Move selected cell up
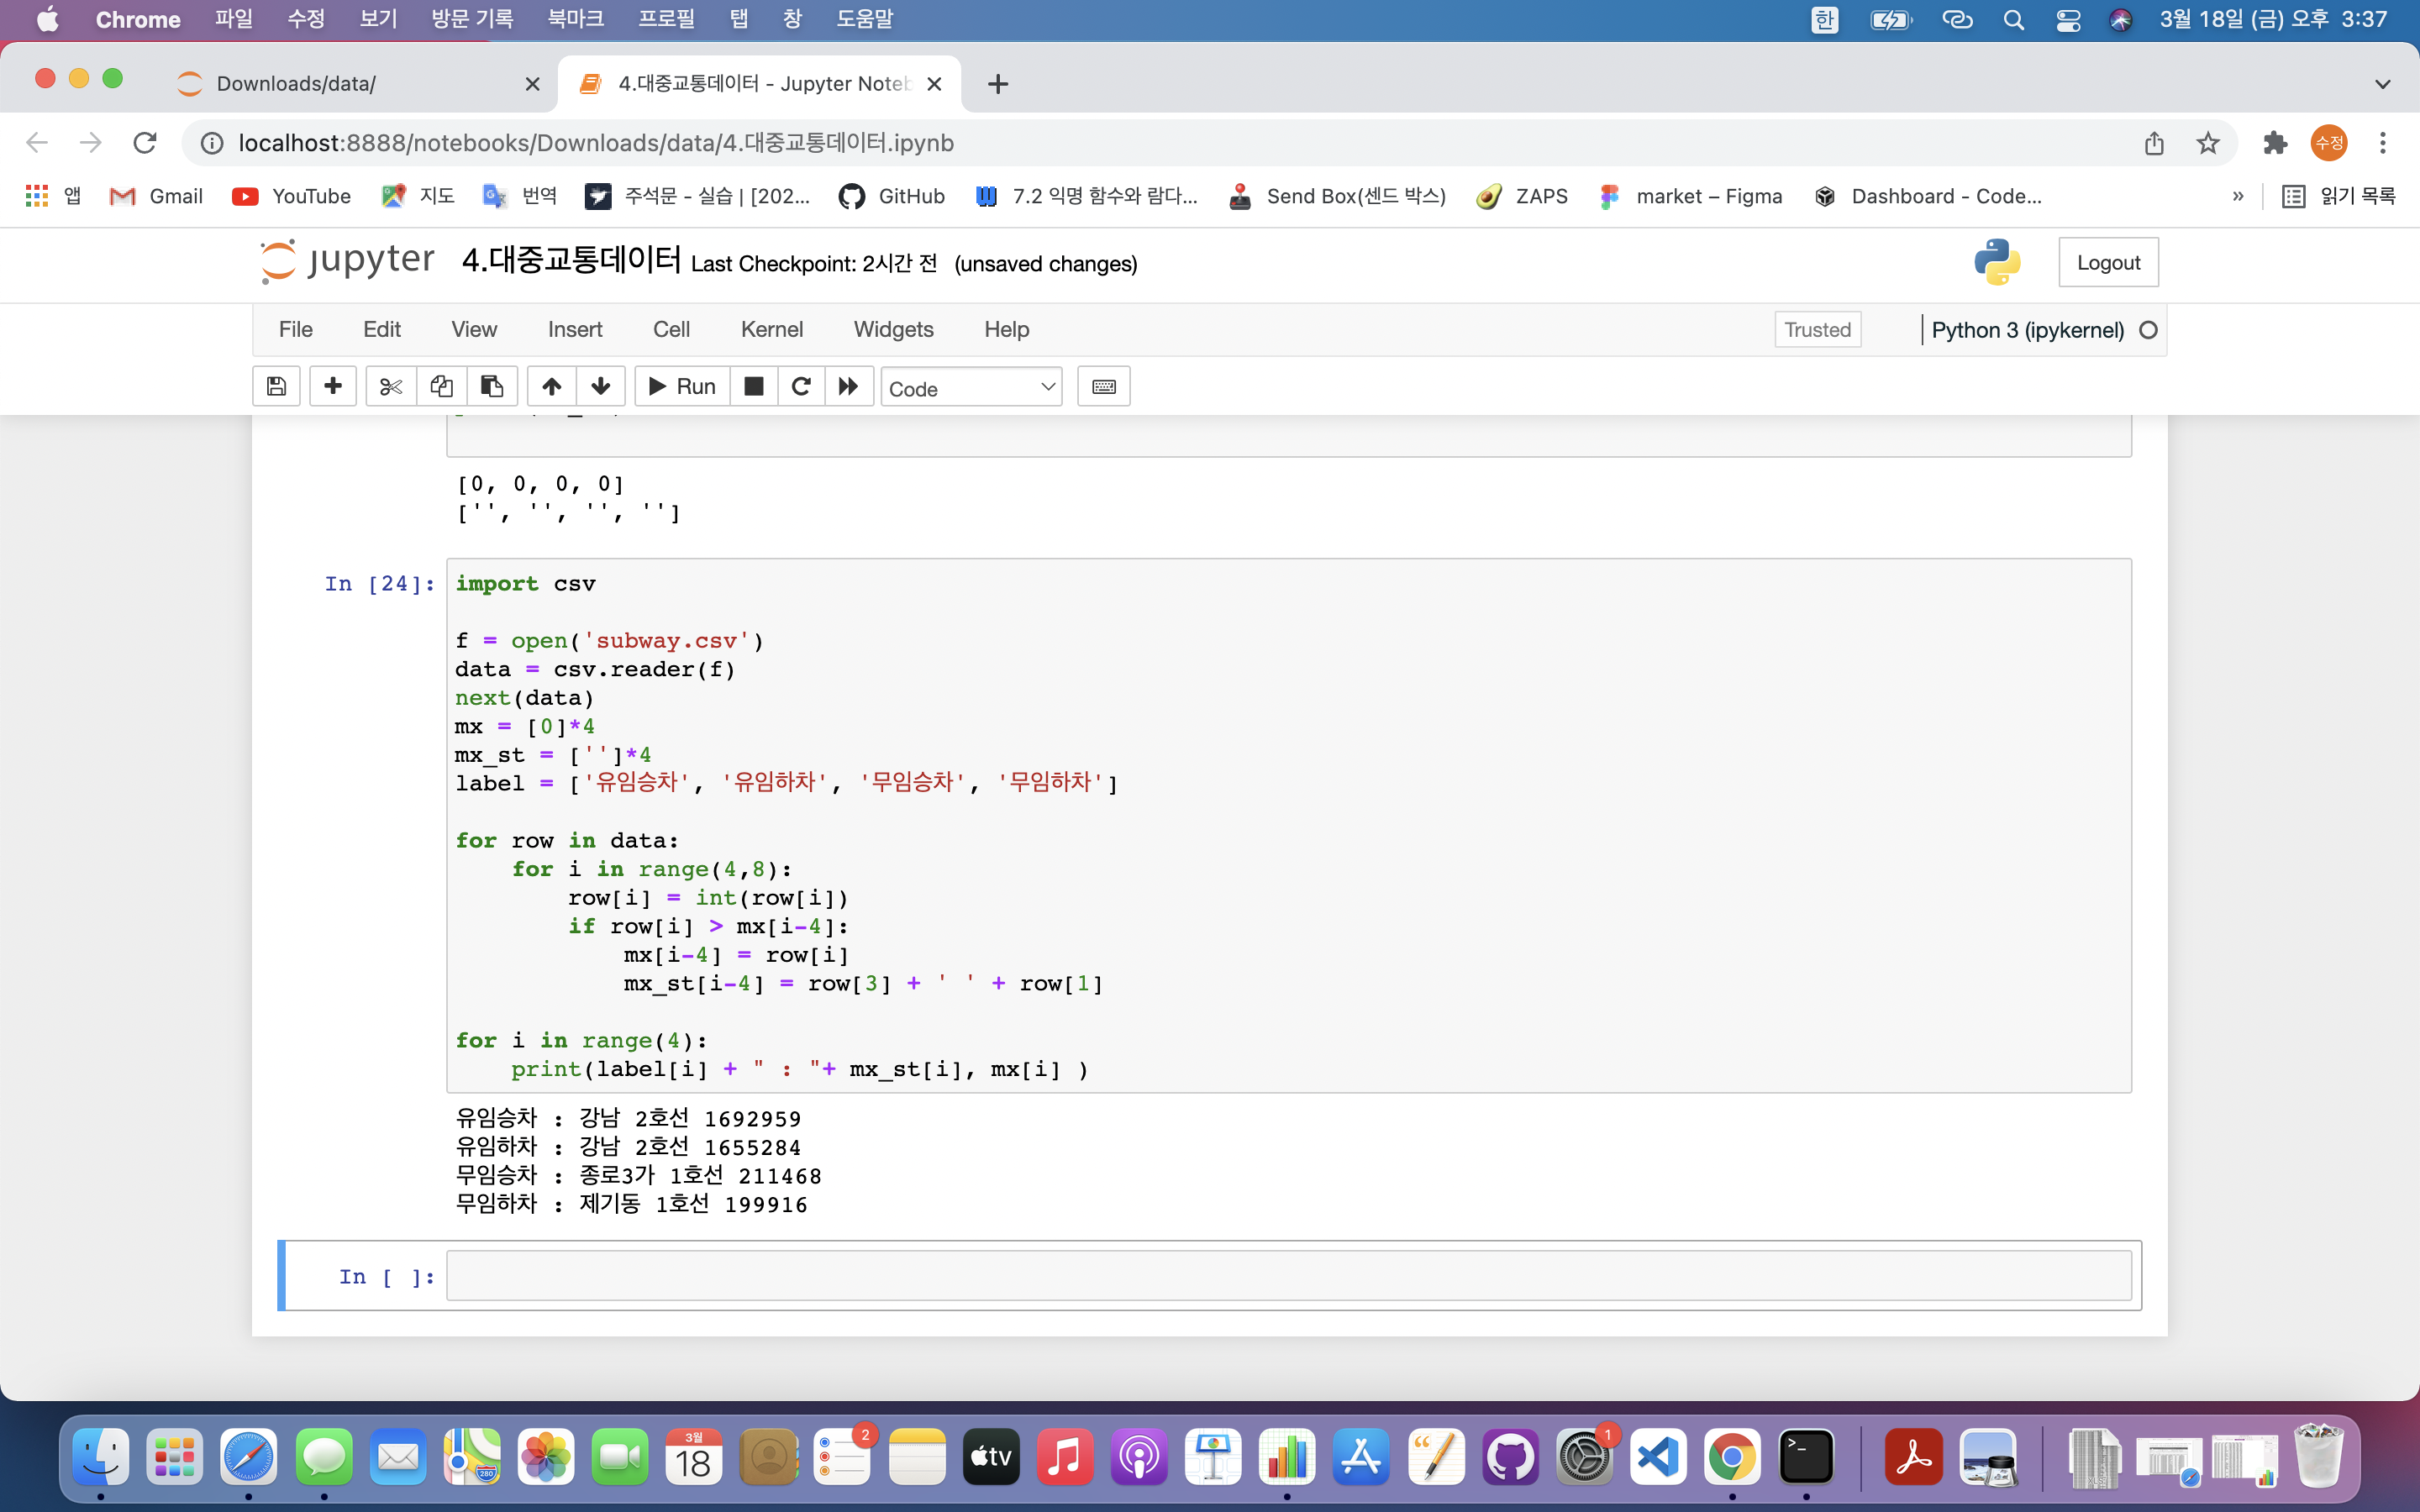Image resolution: width=2420 pixels, height=1512 pixels. [x=551, y=387]
